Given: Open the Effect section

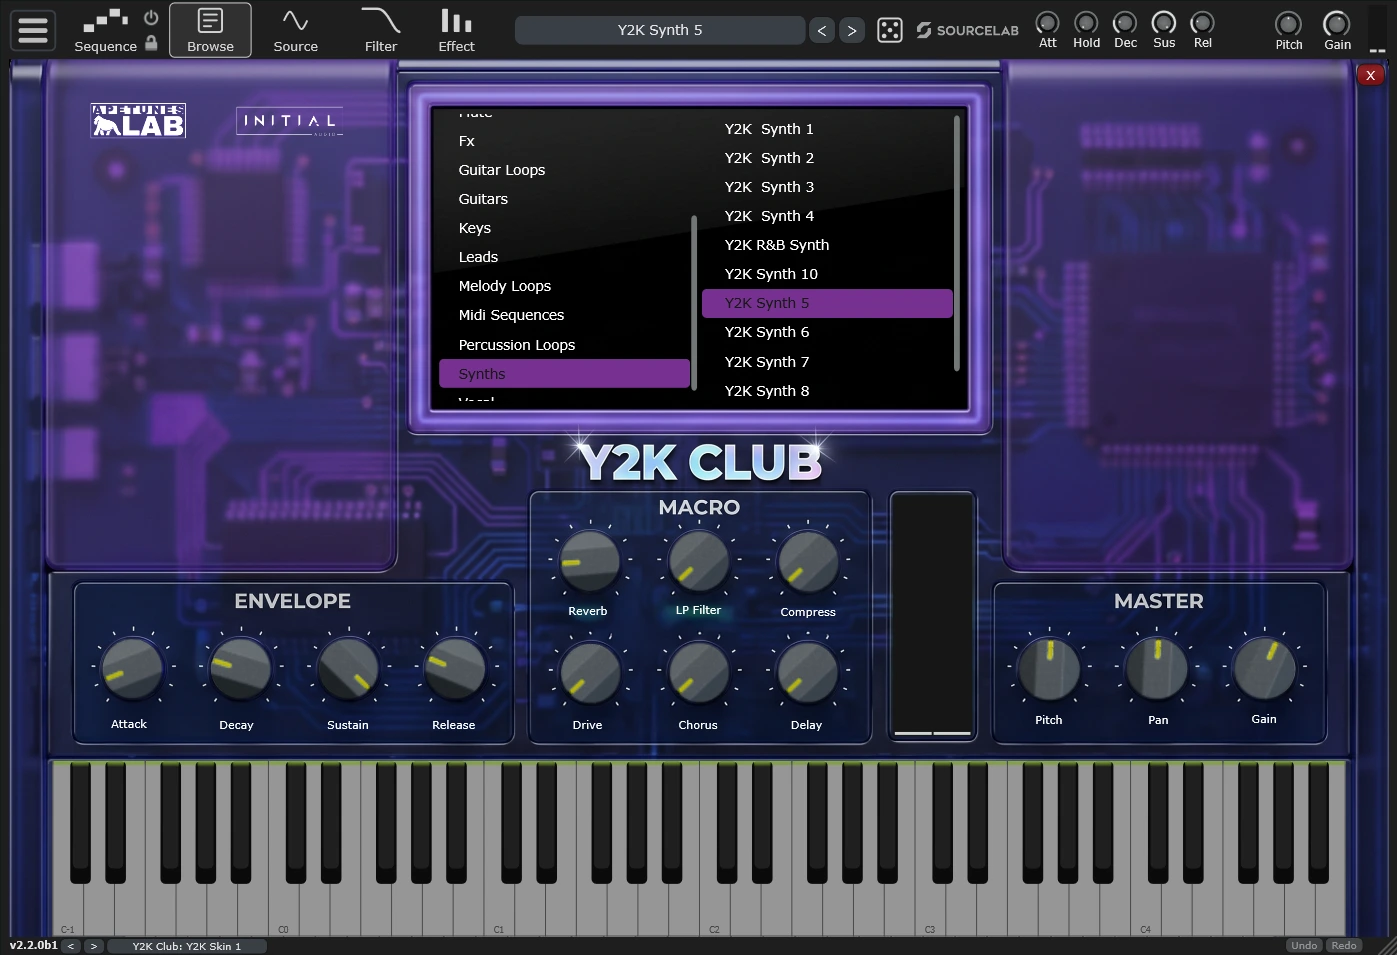Looking at the screenshot, I should (456, 30).
